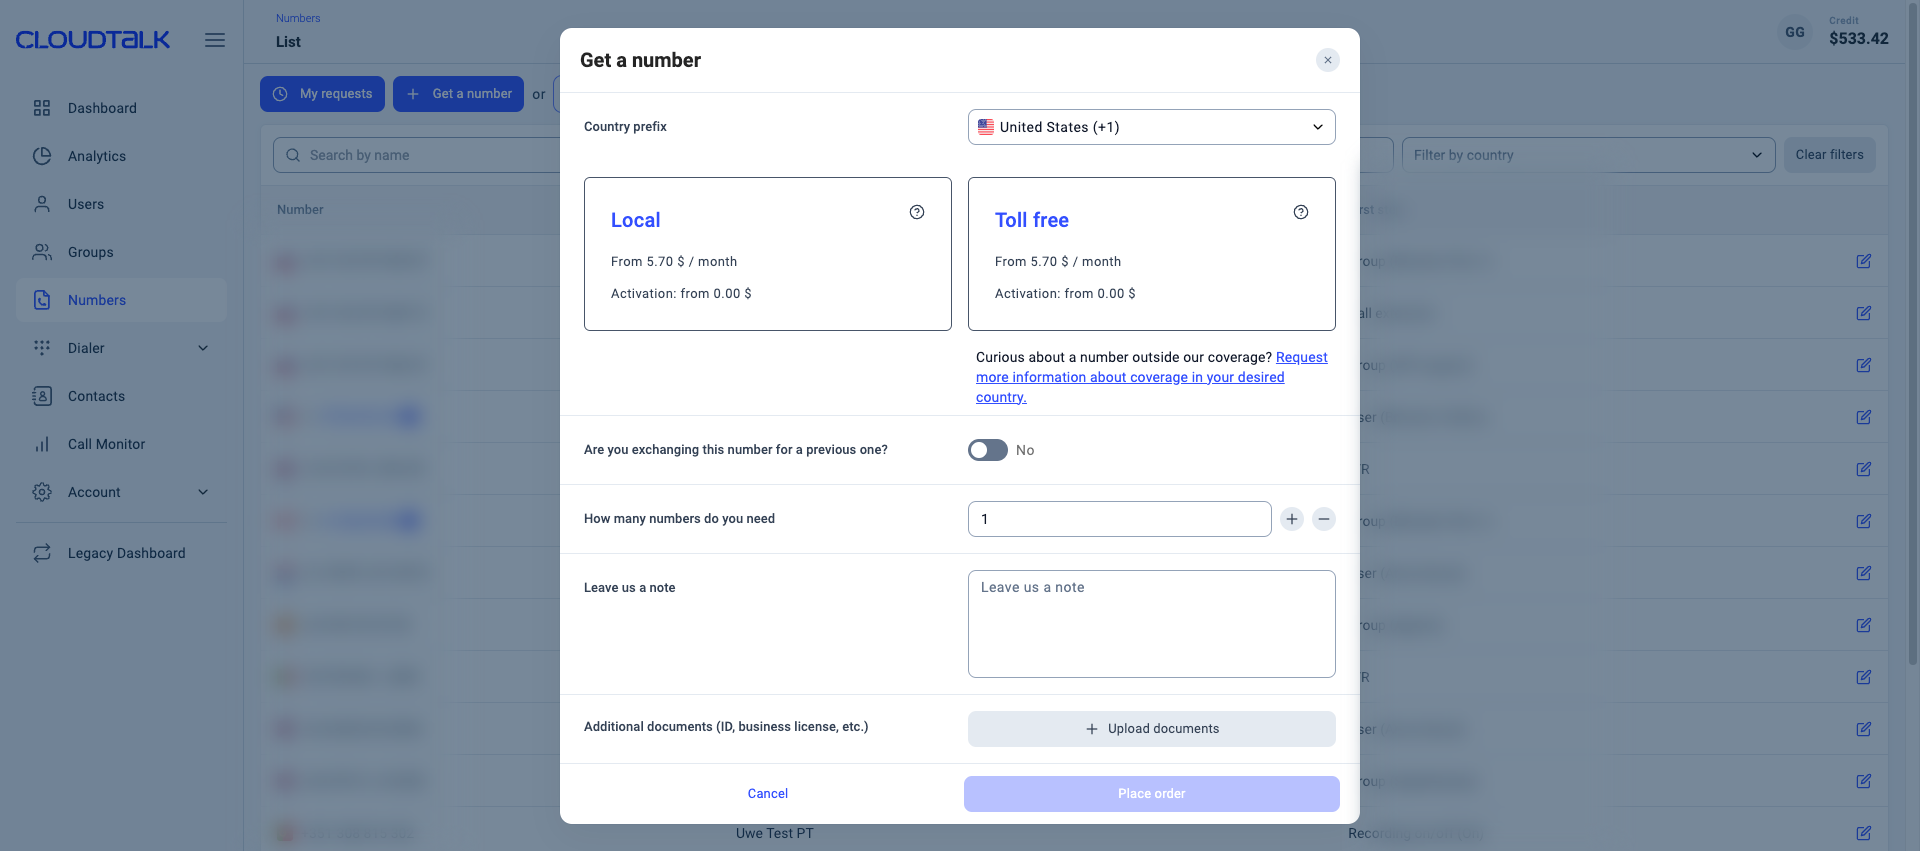Open the Numbers section in the sidebar
The width and height of the screenshot is (1920, 851).
coord(96,300)
